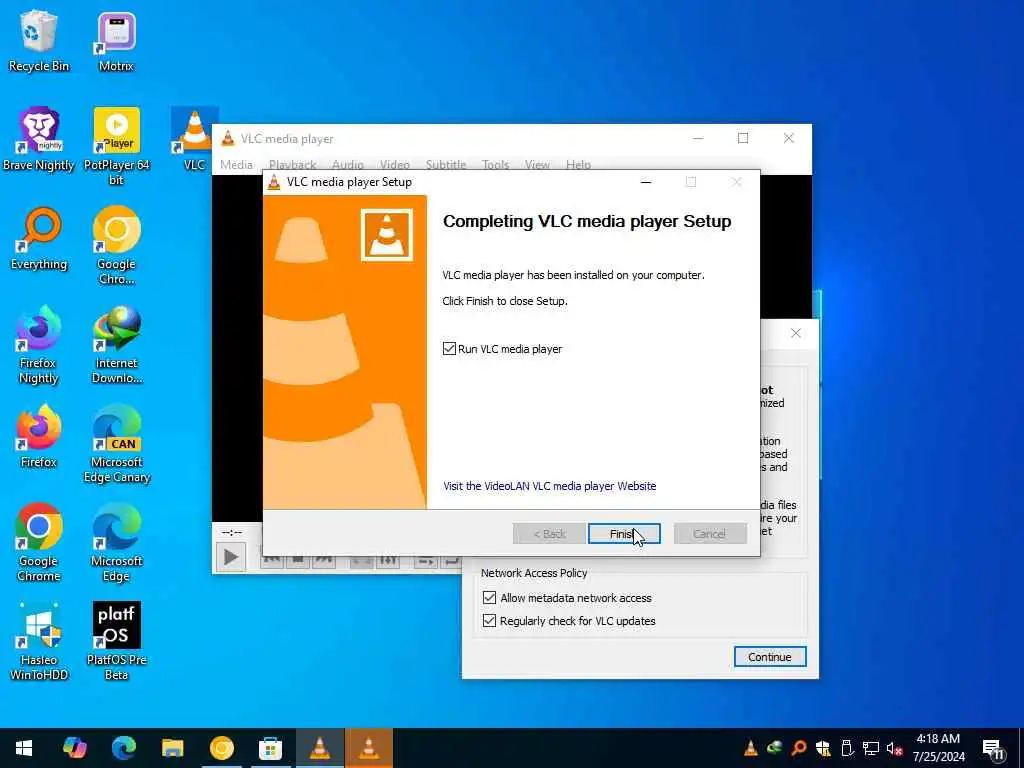Switch to first VLC taskbar button
This screenshot has width=1024, height=768.
(x=319, y=748)
